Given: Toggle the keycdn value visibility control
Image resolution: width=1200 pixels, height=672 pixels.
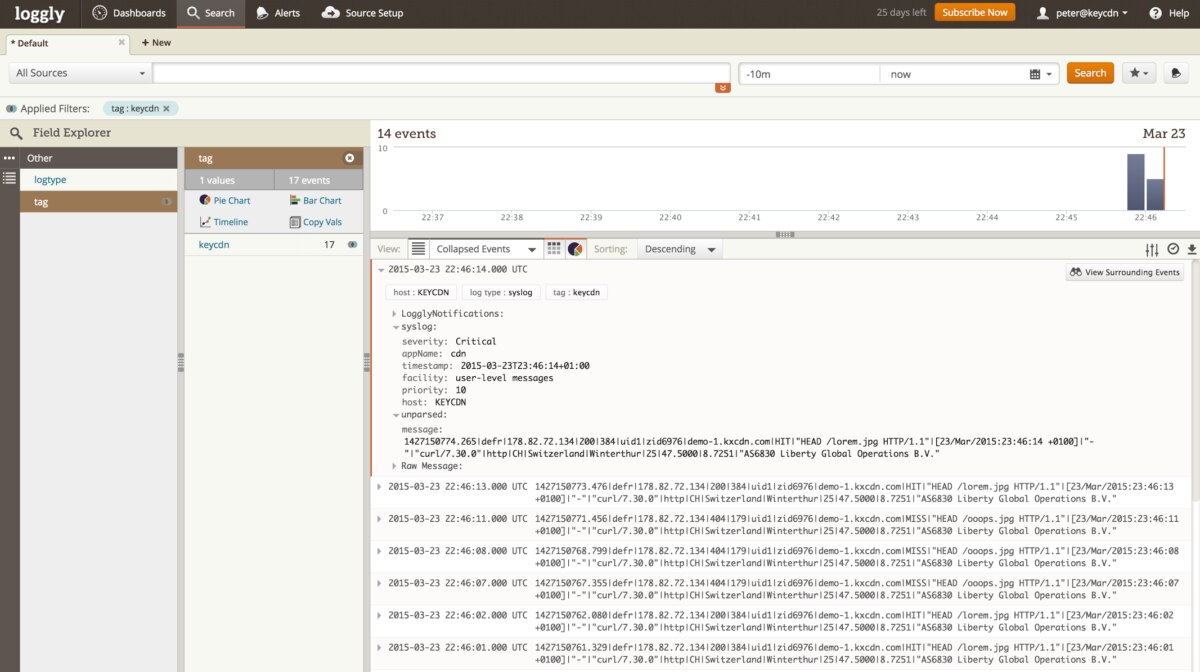Looking at the screenshot, I should click(x=353, y=244).
